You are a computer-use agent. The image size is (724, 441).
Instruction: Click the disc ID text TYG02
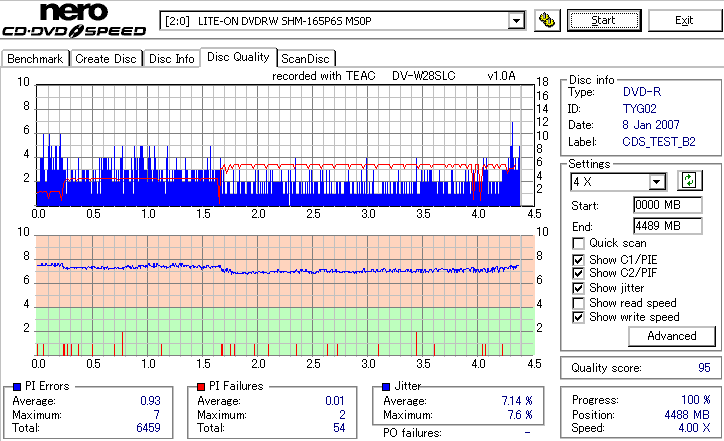(640, 109)
